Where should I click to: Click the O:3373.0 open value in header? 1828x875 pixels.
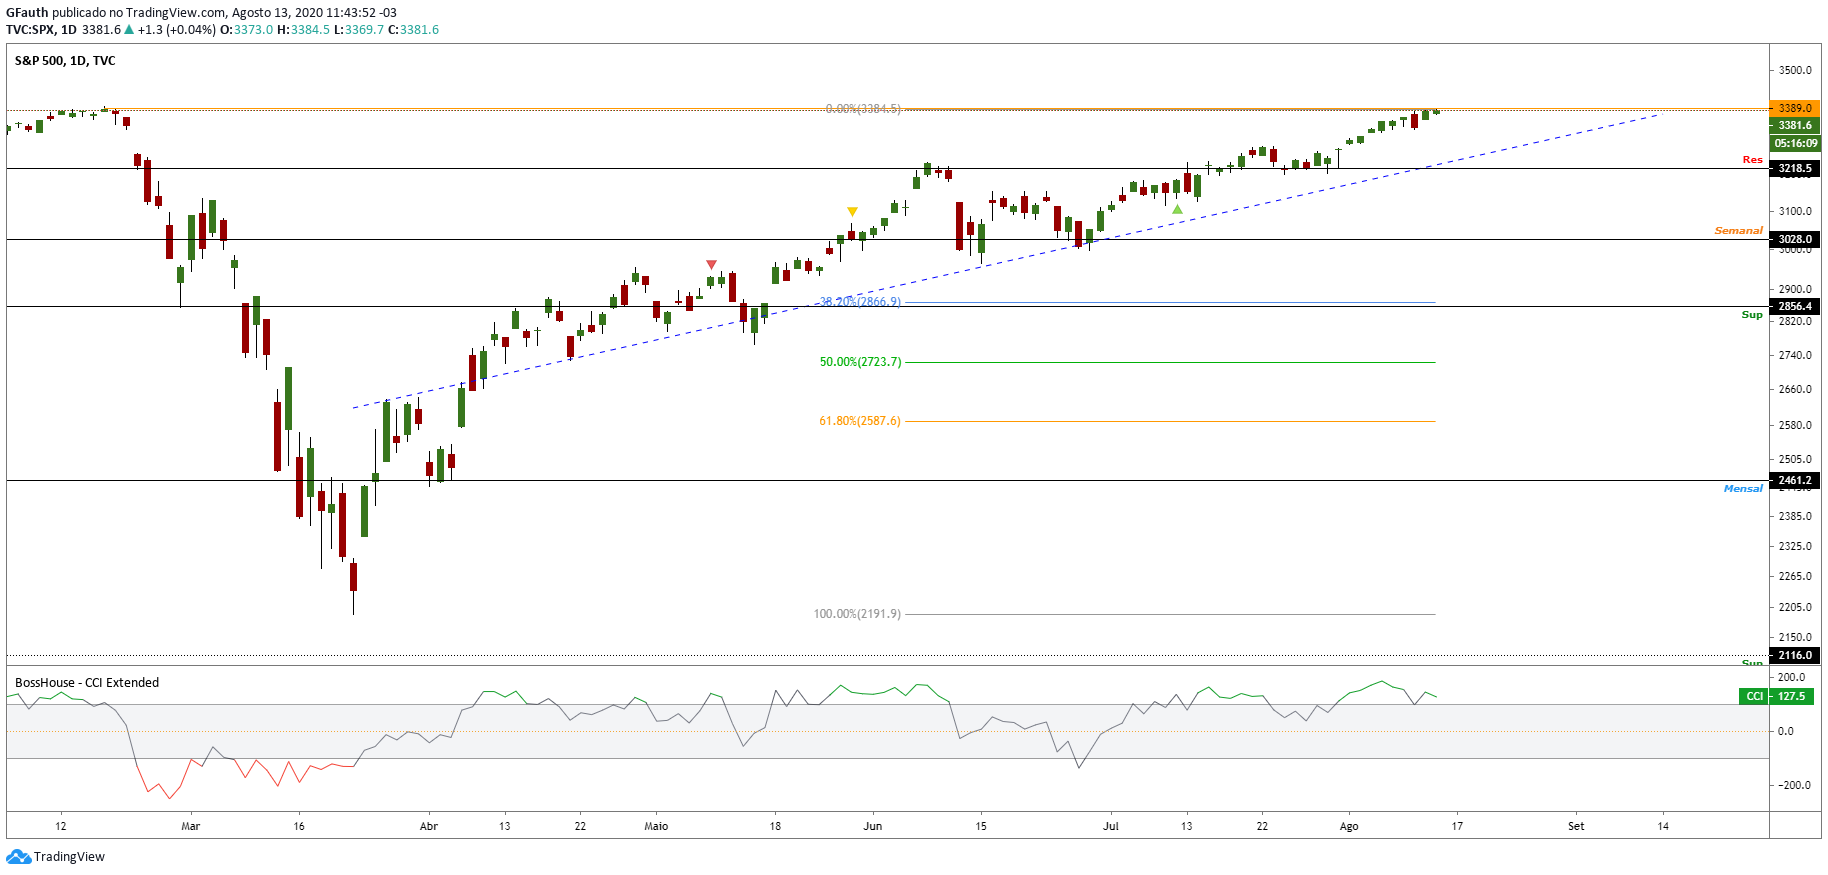[246, 30]
